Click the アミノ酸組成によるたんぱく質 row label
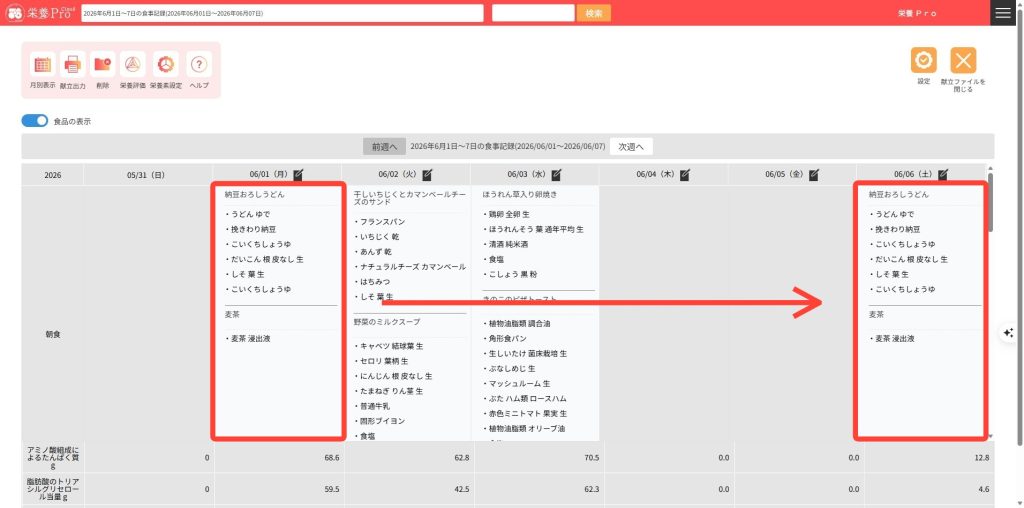This screenshot has width=1024, height=508. pyautogui.click(x=53, y=458)
